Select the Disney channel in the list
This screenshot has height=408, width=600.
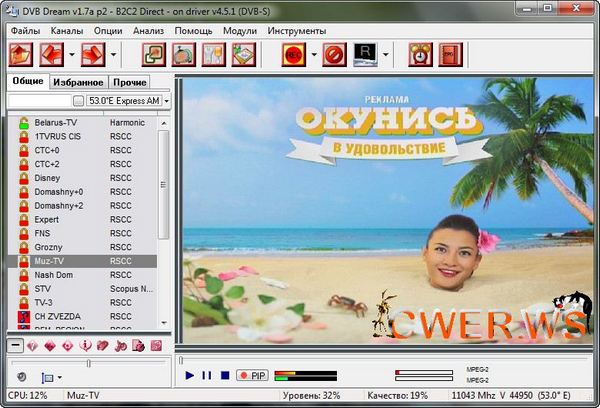47,177
